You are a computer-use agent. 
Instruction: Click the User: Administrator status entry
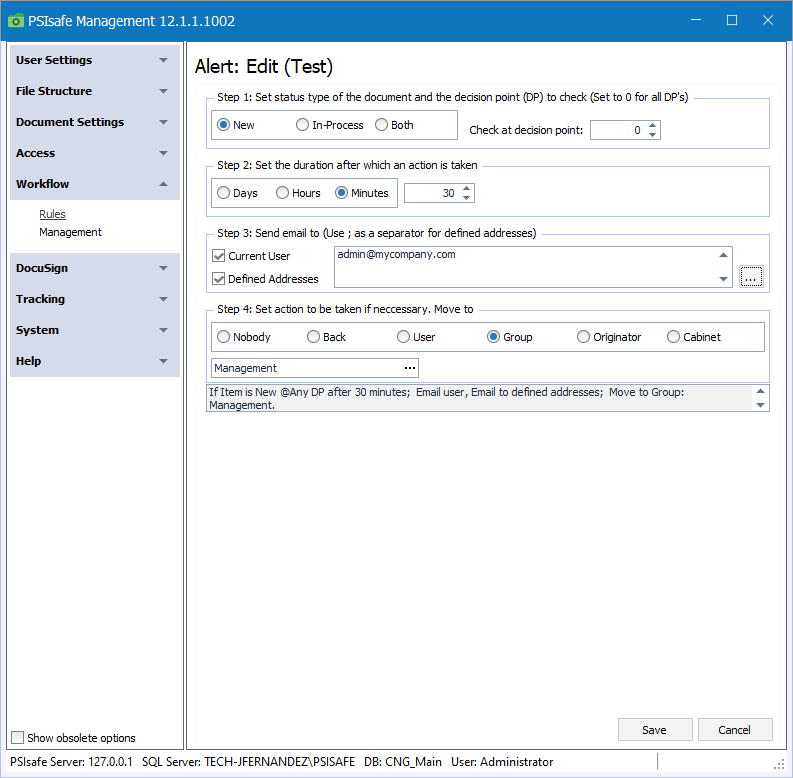click(502, 762)
